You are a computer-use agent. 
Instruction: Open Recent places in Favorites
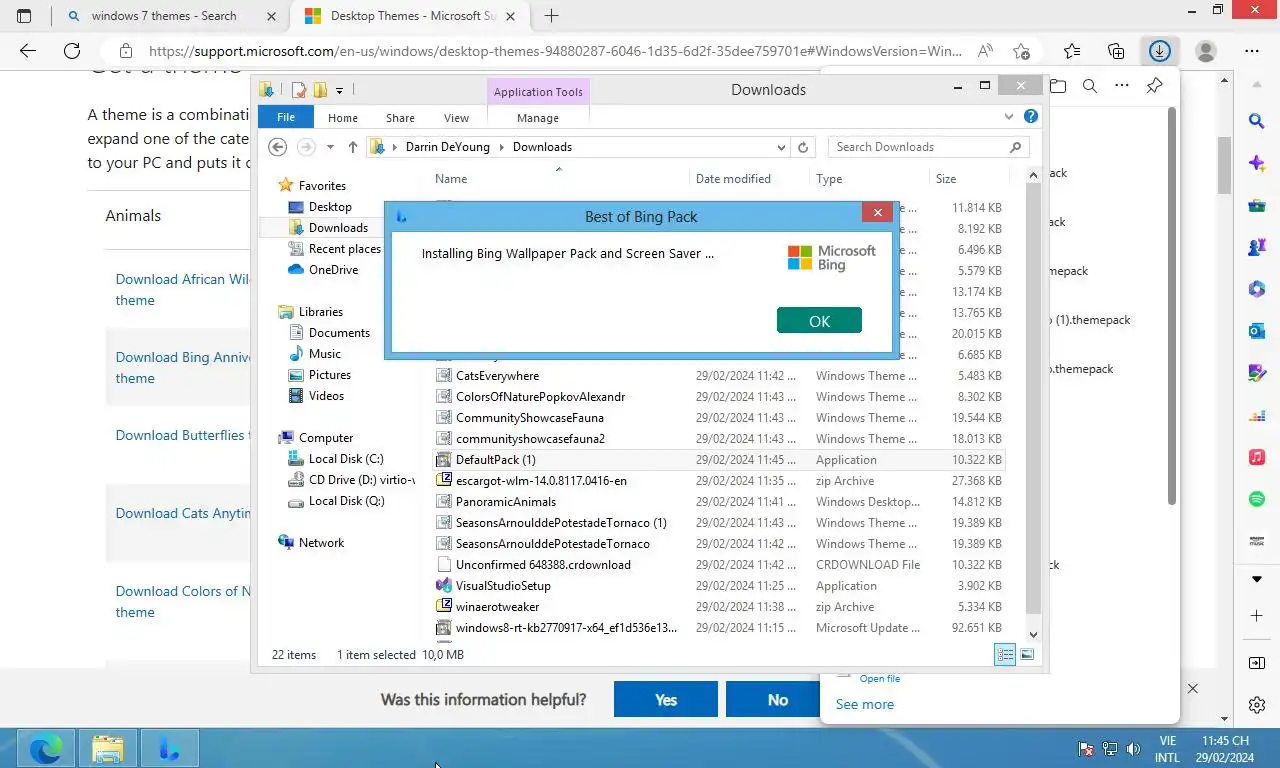(x=344, y=249)
